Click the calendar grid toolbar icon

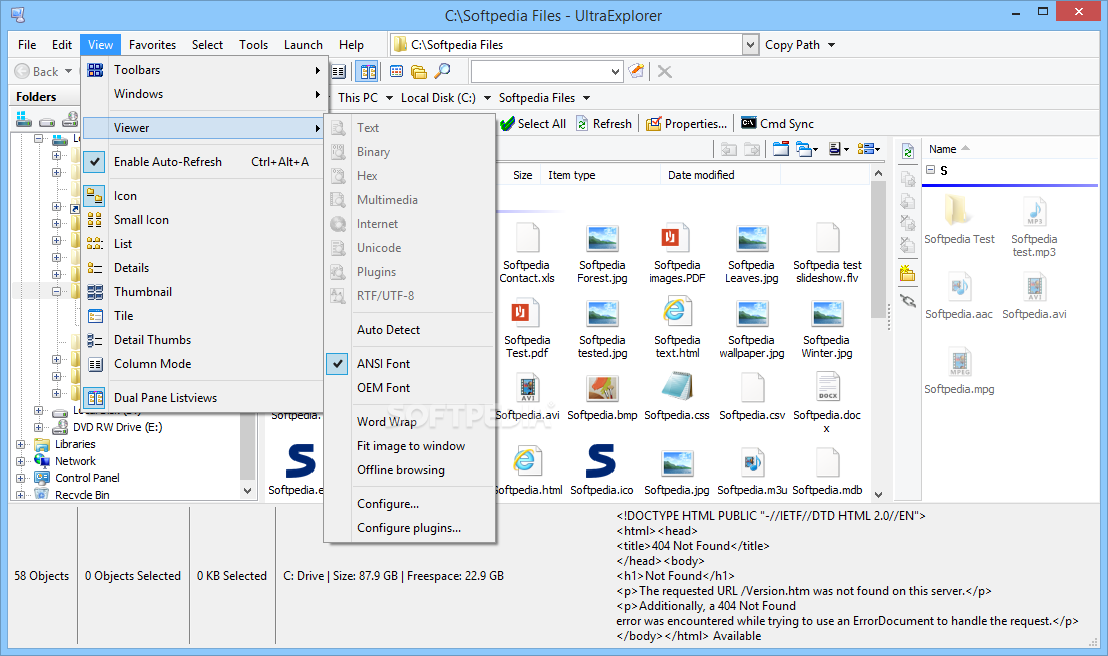pos(396,71)
